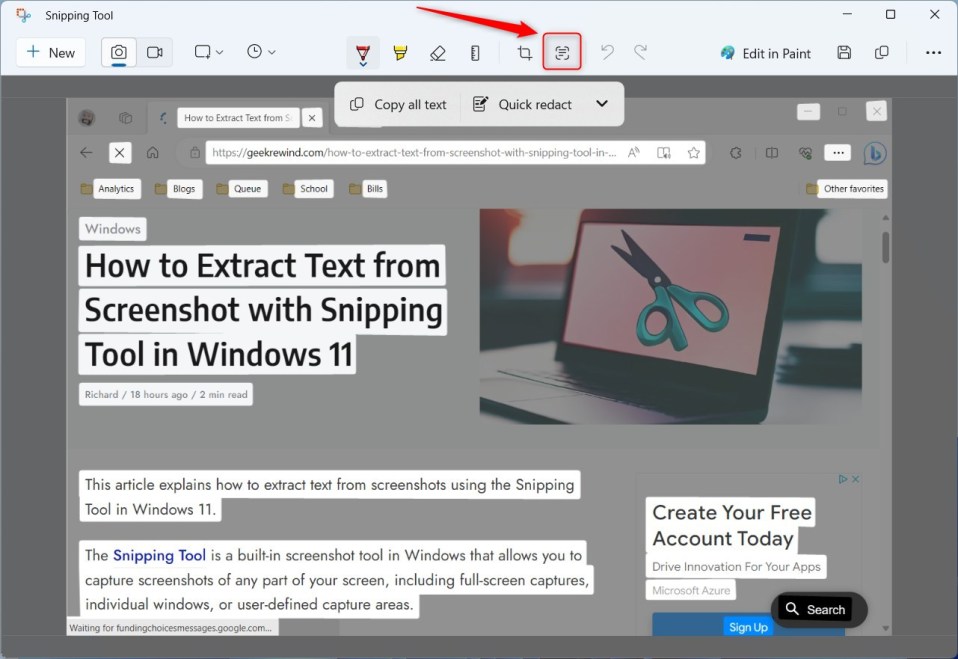This screenshot has width=958, height=659.
Task: Open screenshot with Edit in Paint
Action: pos(766,53)
